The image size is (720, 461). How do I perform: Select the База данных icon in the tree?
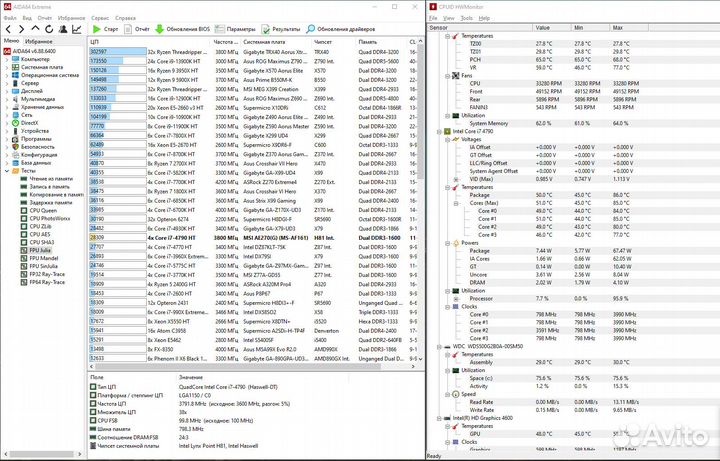pos(16,163)
